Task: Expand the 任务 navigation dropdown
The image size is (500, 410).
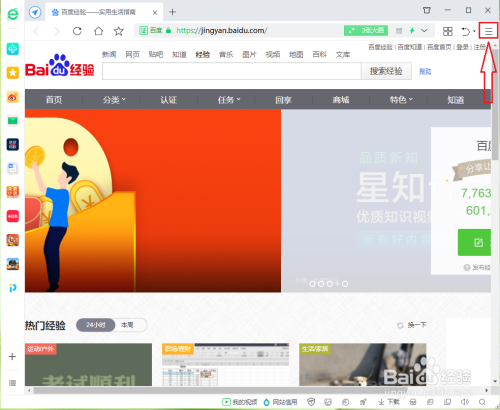Action: (x=229, y=100)
